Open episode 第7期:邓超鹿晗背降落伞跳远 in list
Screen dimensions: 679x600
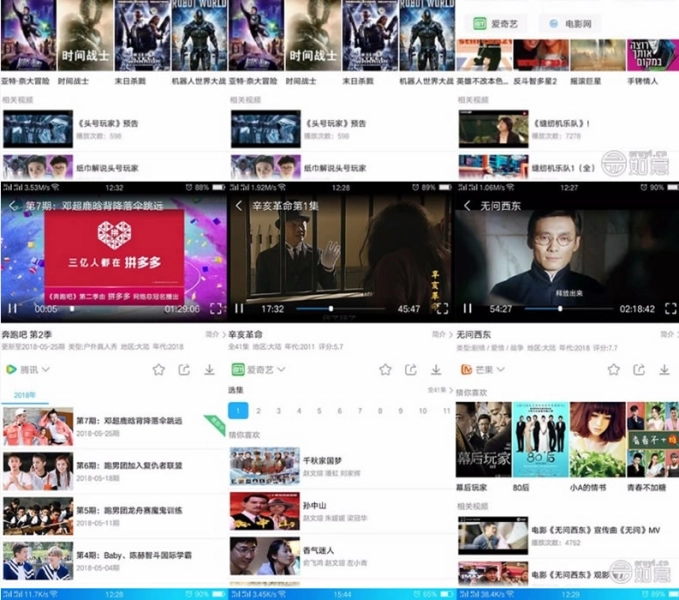coord(114,426)
